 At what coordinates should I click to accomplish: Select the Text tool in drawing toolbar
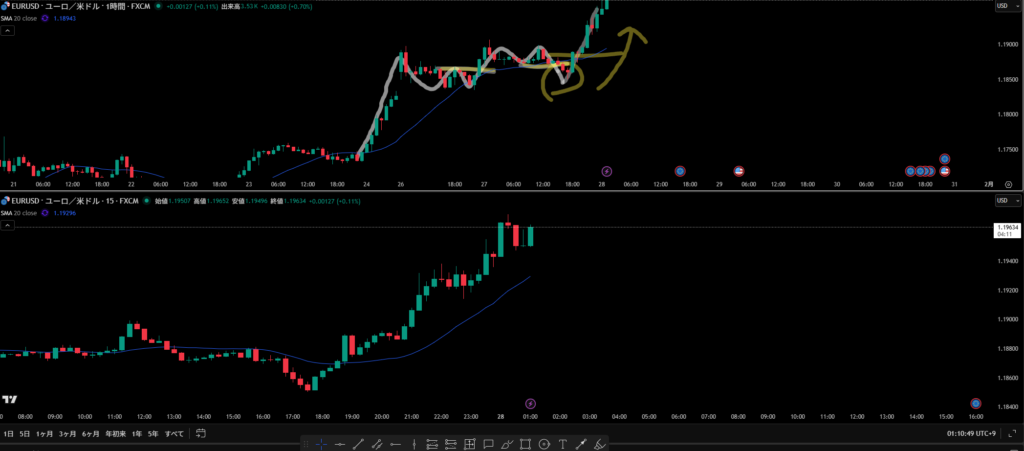(563, 443)
